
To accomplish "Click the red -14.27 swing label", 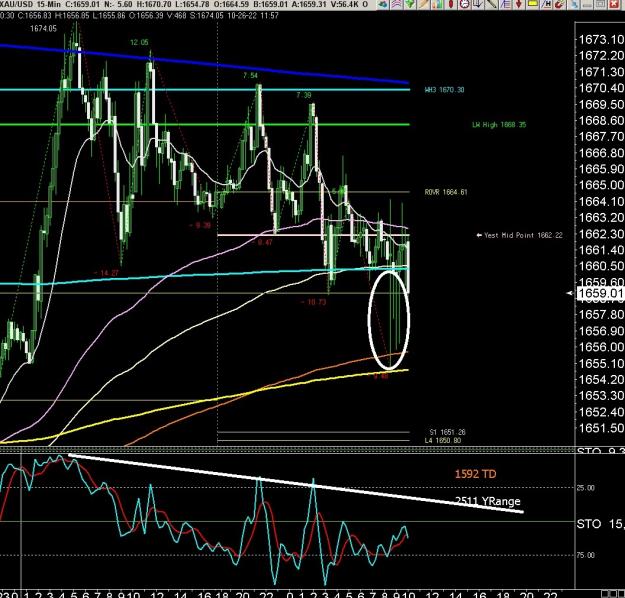I will 106,273.
